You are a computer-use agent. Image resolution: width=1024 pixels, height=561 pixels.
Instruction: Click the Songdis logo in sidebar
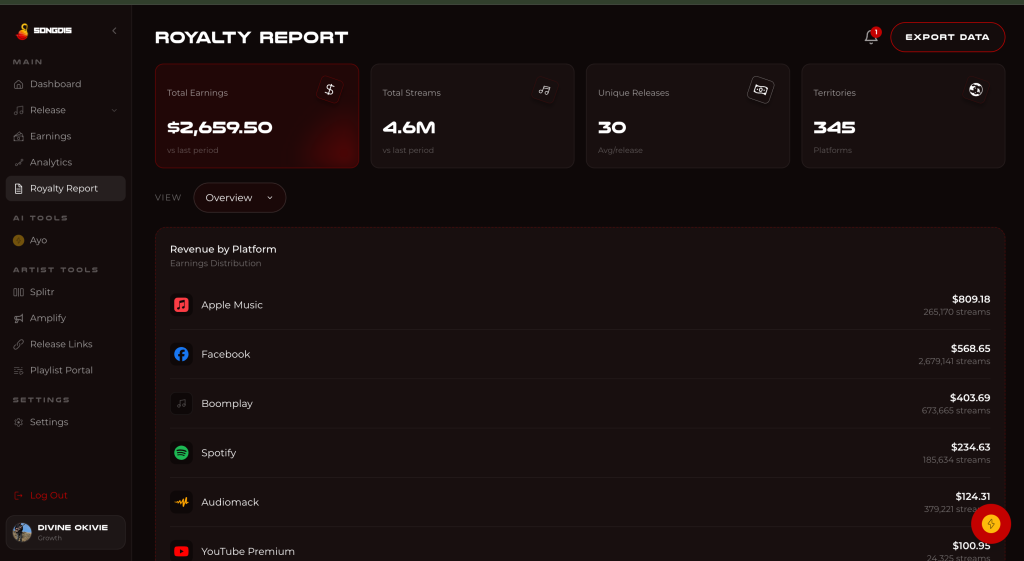click(44, 31)
